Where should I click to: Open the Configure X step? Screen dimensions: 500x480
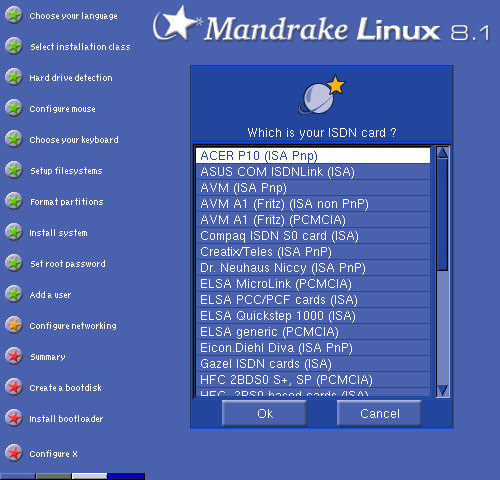(x=53, y=454)
